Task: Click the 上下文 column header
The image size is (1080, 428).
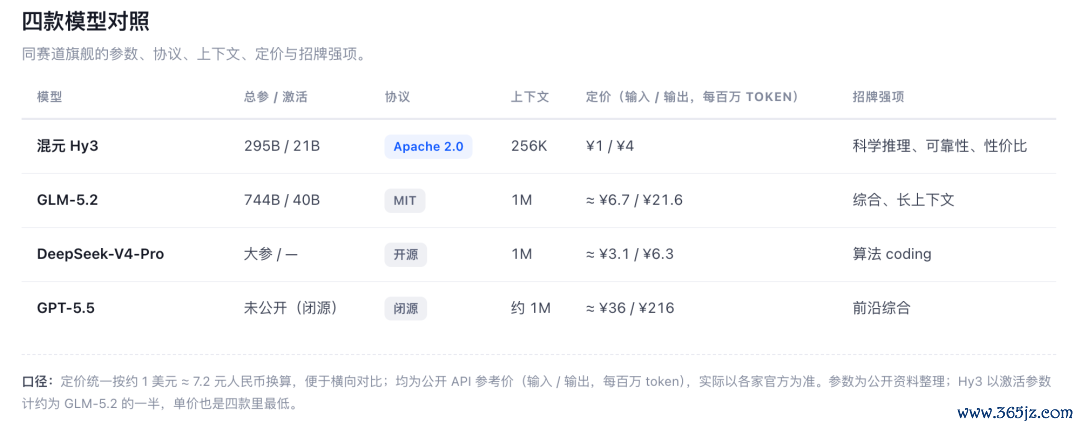Action: (530, 97)
